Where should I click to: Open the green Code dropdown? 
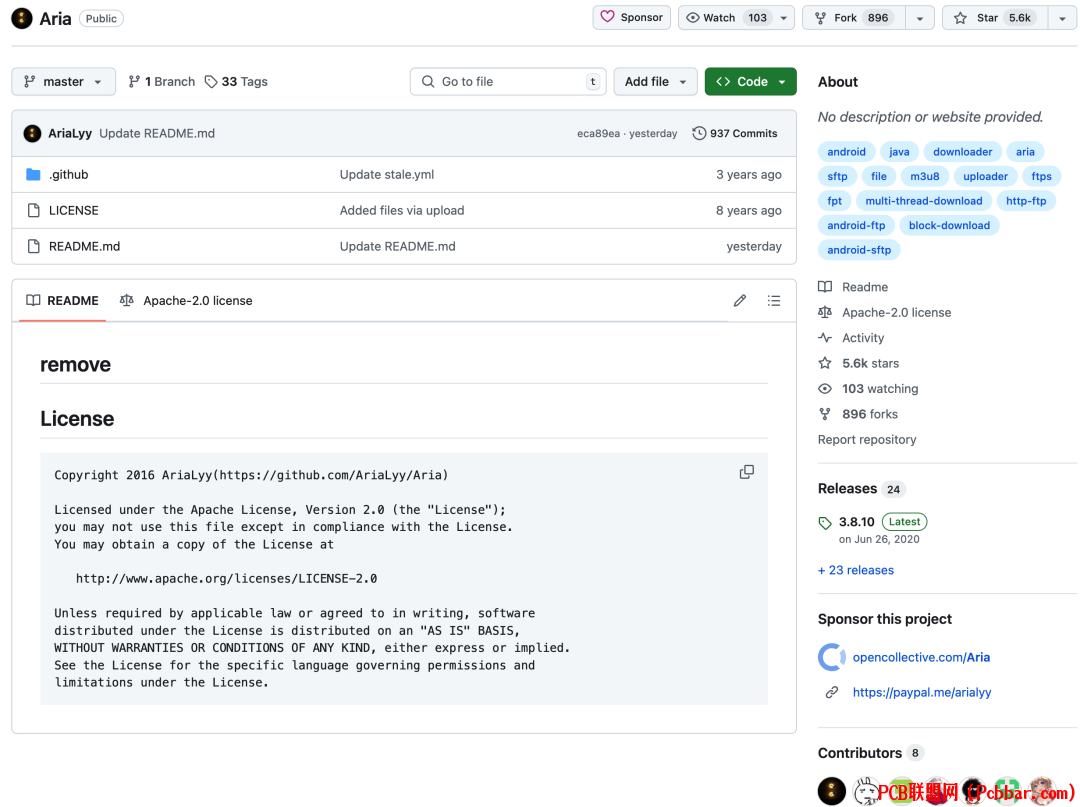[751, 81]
